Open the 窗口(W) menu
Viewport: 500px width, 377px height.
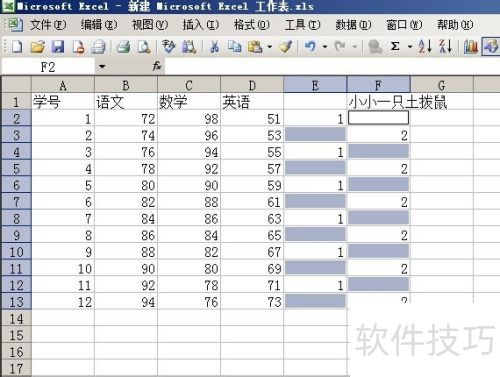pyautogui.click(x=404, y=25)
